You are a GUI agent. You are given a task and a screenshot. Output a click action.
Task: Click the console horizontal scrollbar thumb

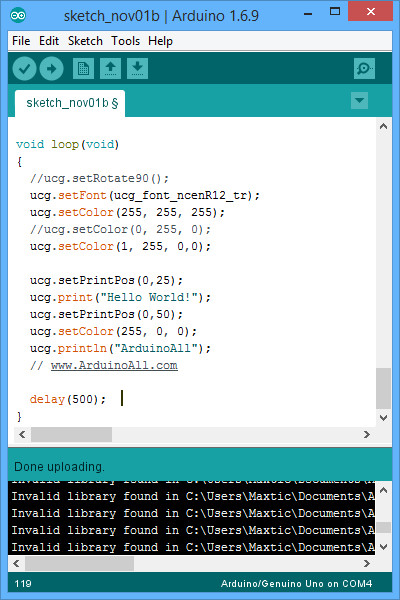click(x=80, y=563)
